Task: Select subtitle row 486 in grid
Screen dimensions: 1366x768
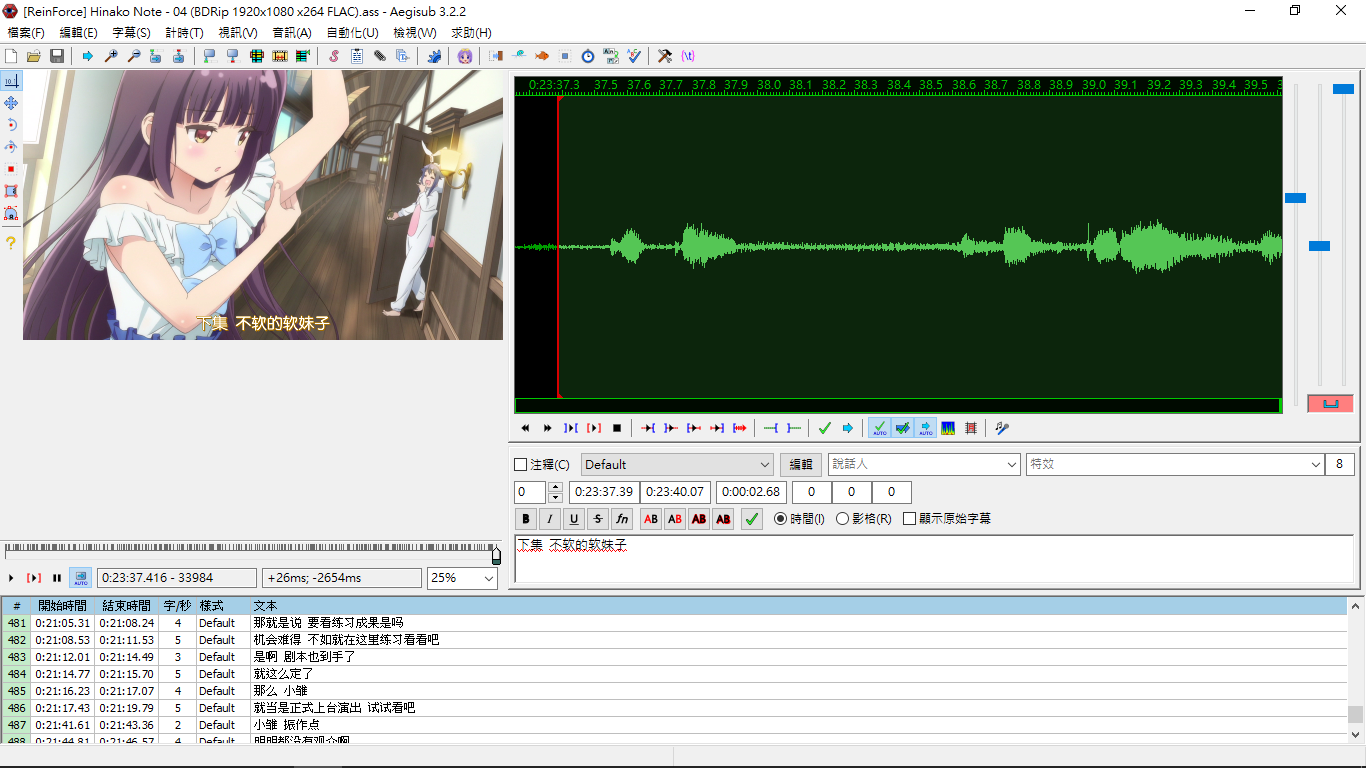Action: [674, 708]
